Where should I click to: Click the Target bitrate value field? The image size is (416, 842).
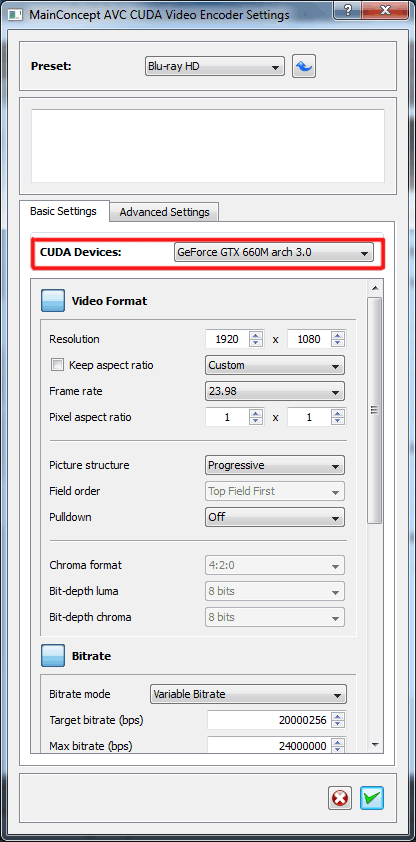tap(269, 720)
